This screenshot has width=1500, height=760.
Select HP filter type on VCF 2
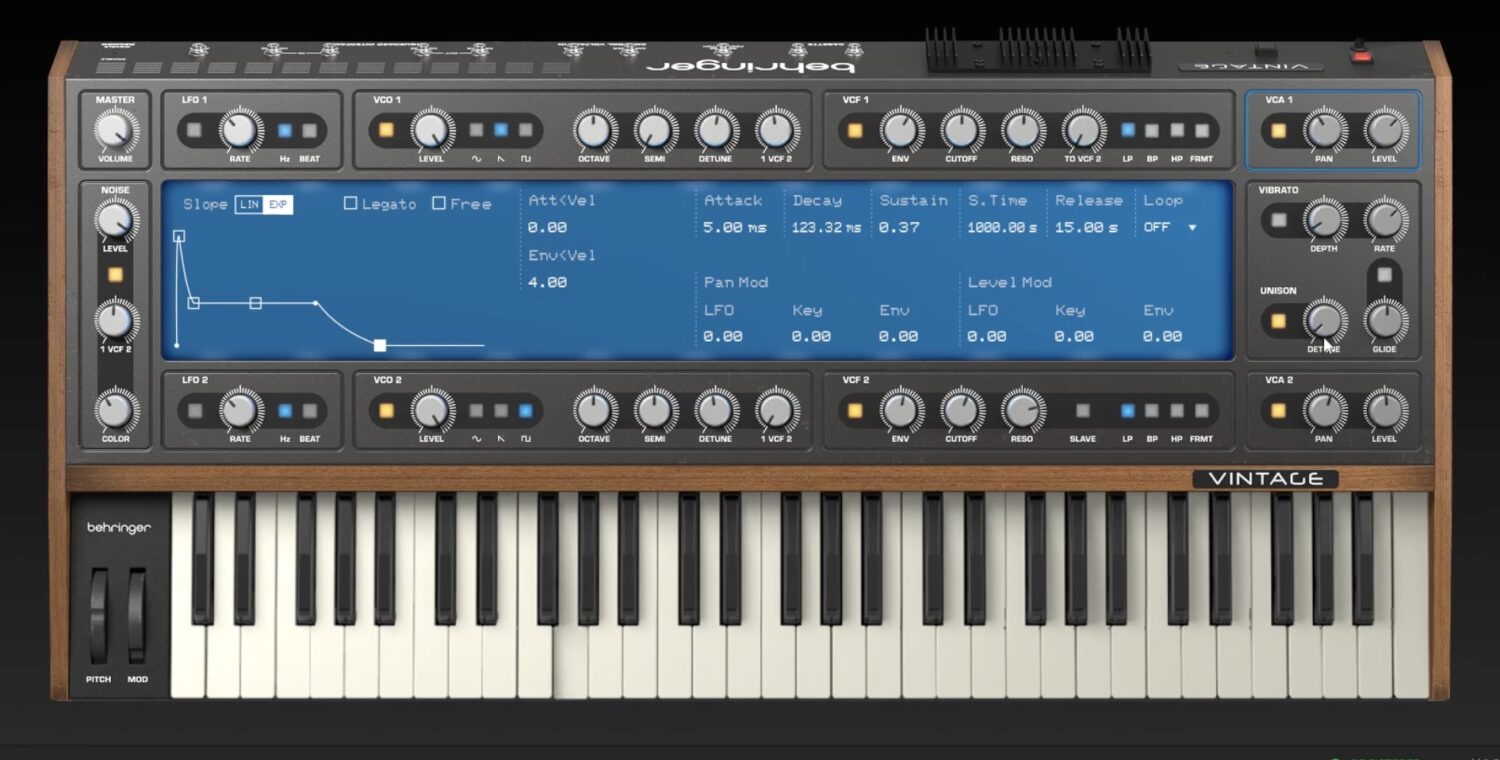click(1177, 410)
